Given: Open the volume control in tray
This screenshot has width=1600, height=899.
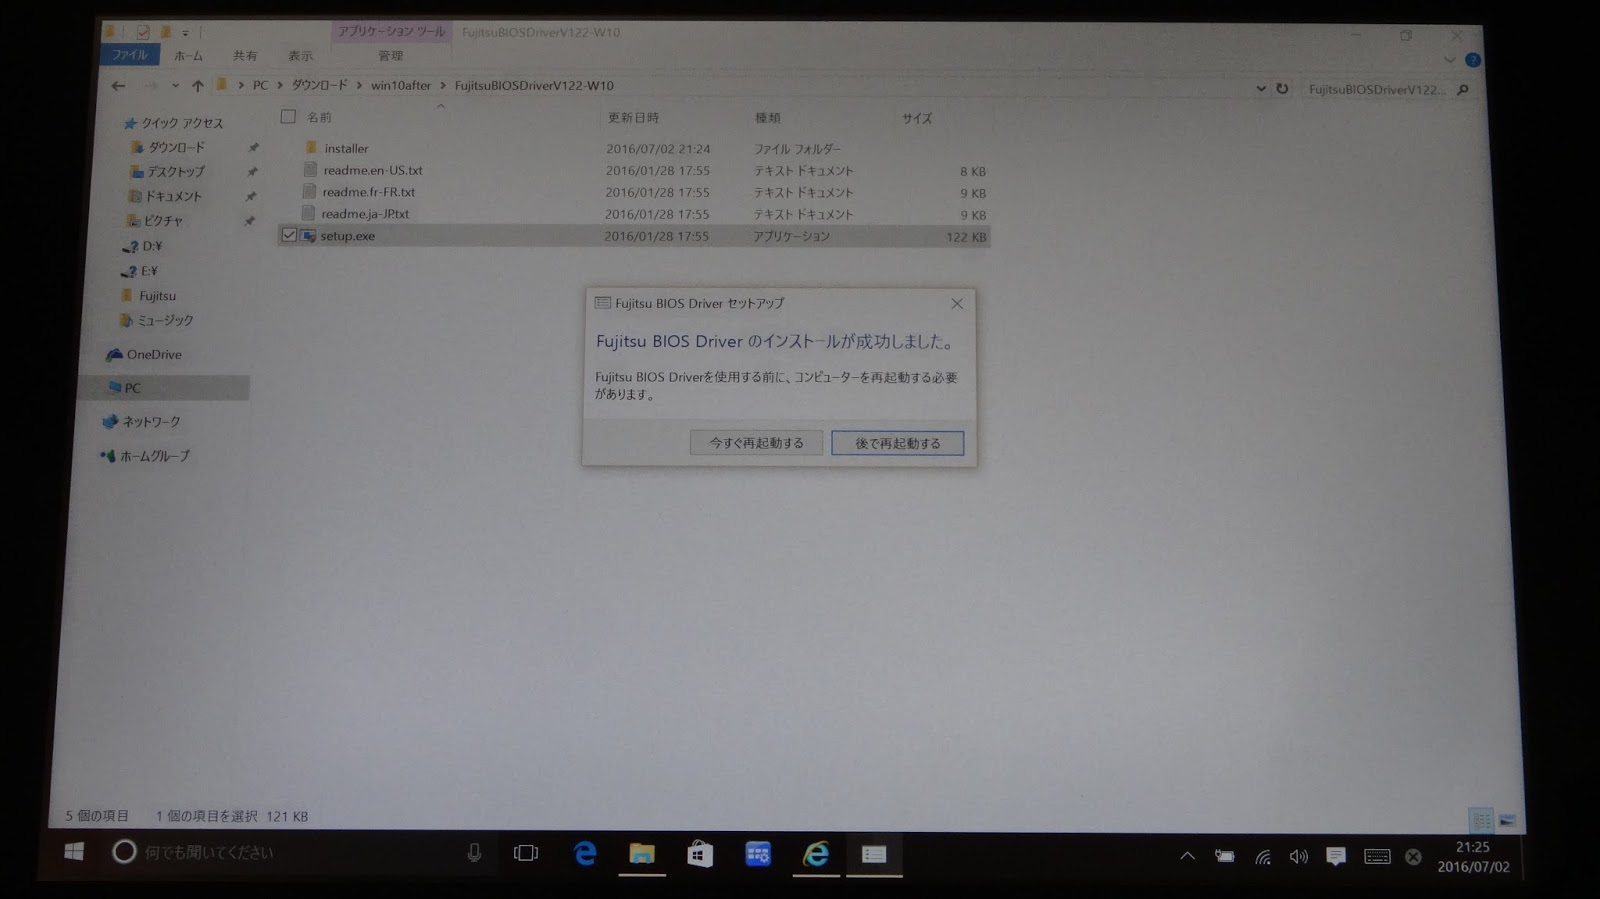Looking at the screenshot, I should point(1299,857).
